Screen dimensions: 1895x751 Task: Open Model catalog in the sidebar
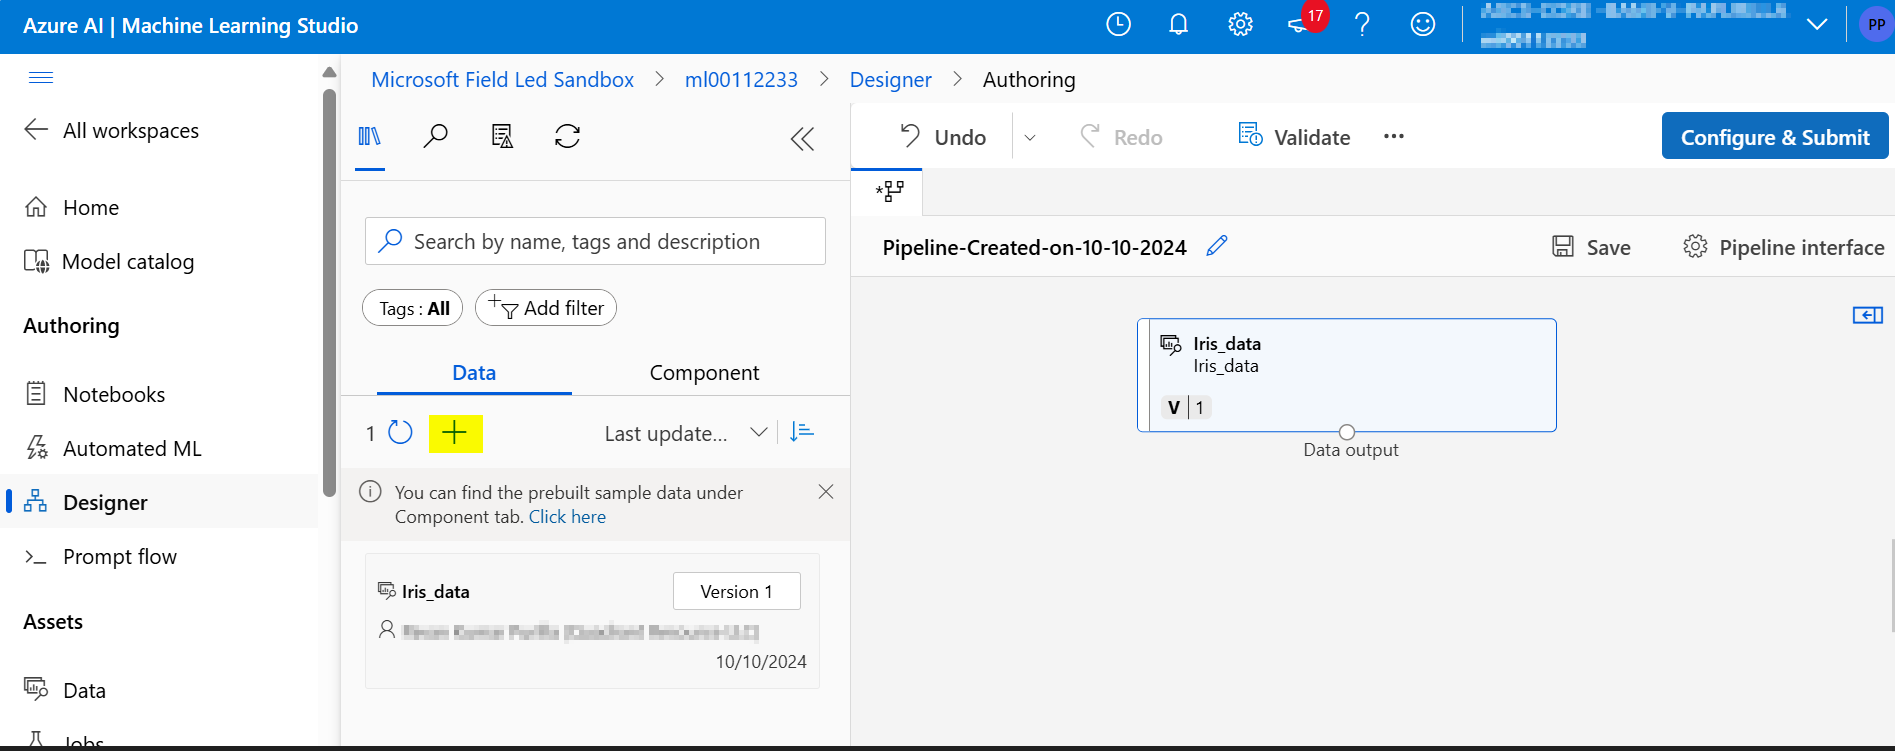[x=109, y=261]
